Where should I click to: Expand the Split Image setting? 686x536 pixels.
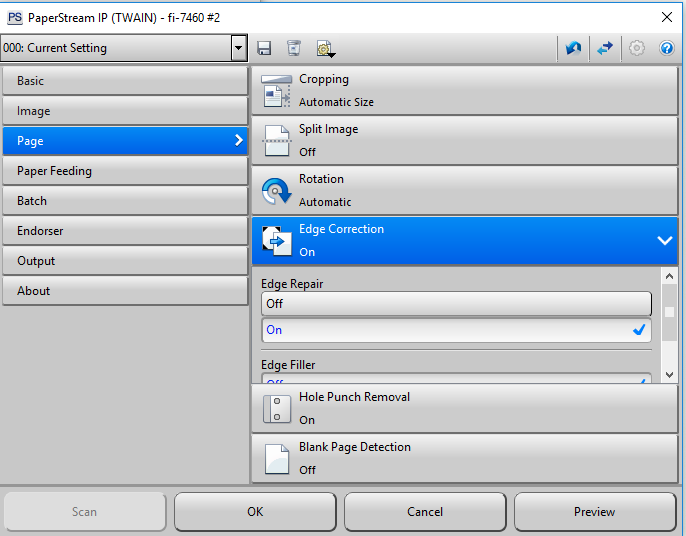464,140
